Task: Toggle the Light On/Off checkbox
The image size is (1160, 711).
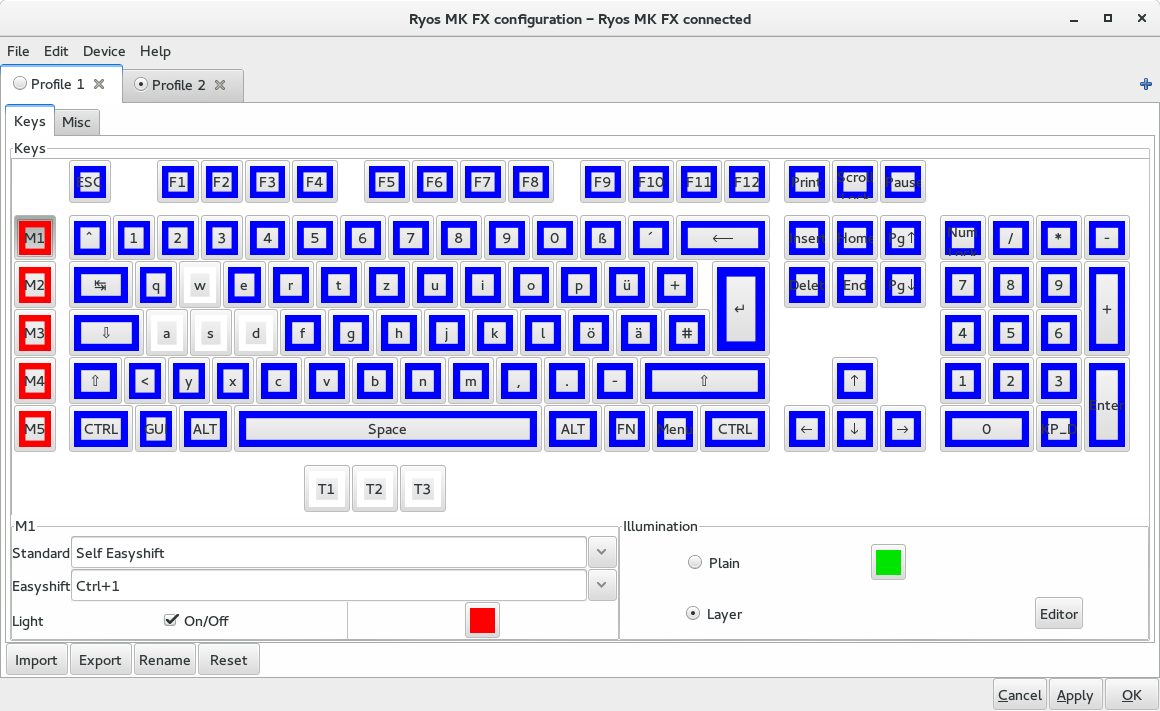Action: point(171,620)
